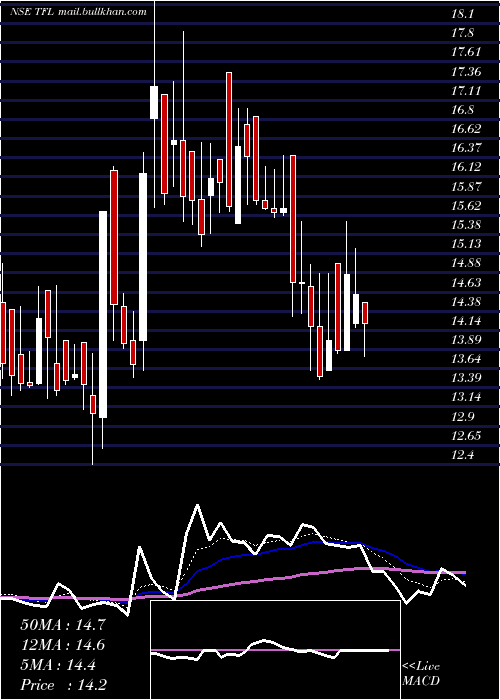Click the 12.4 price axis label

click(462, 455)
